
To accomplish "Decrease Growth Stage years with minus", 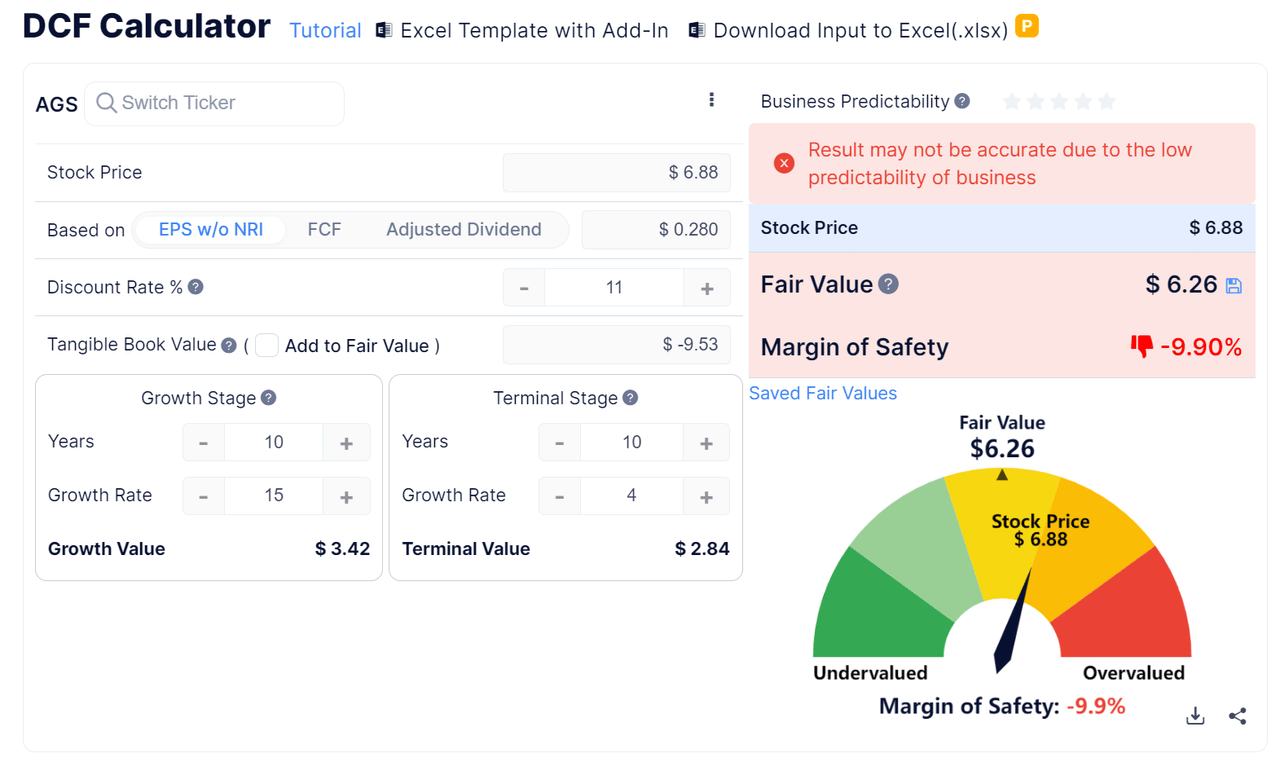I will tap(204, 442).
